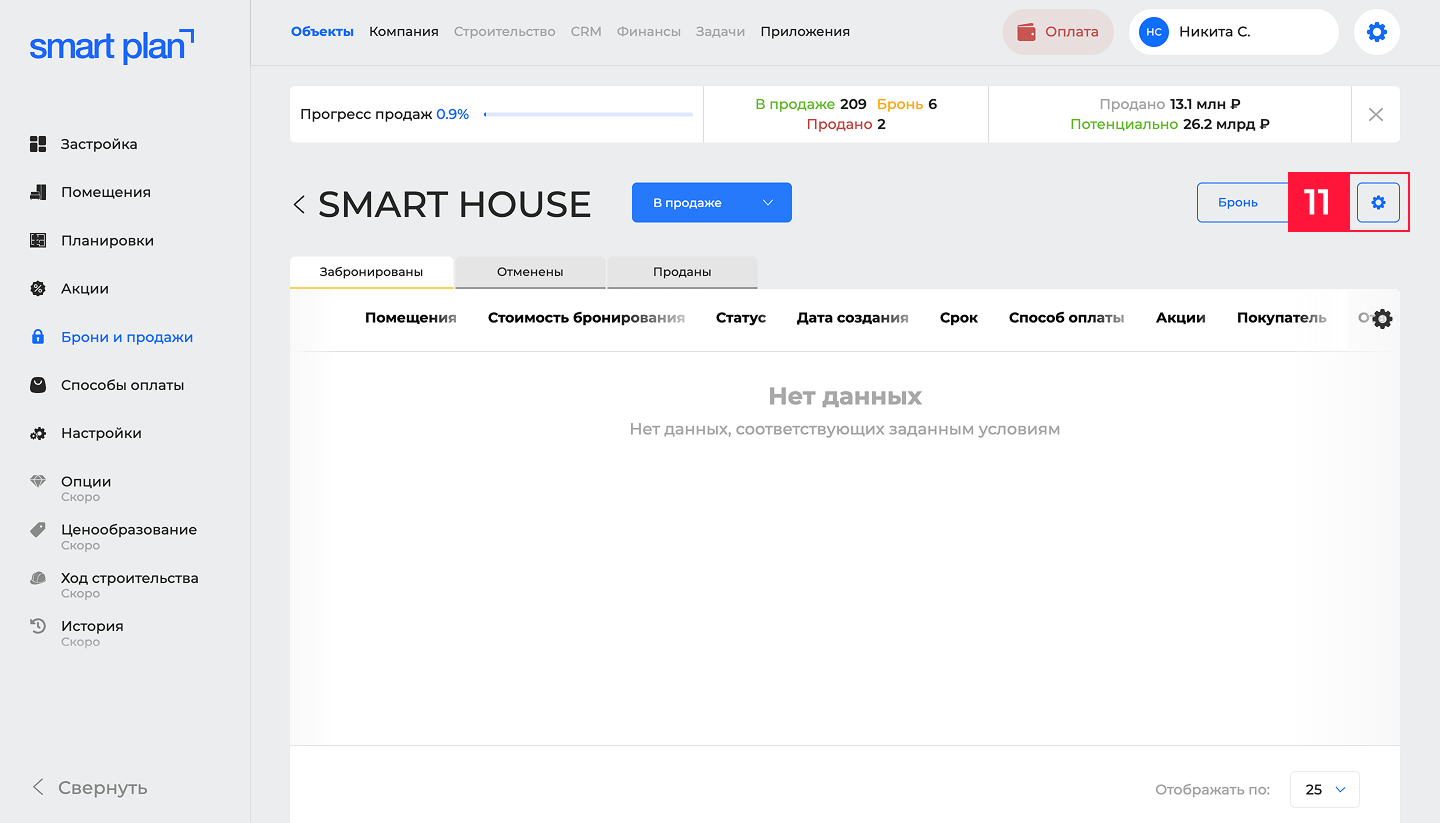
Task: Sort by Дата создания column header
Action: click(853, 318)
